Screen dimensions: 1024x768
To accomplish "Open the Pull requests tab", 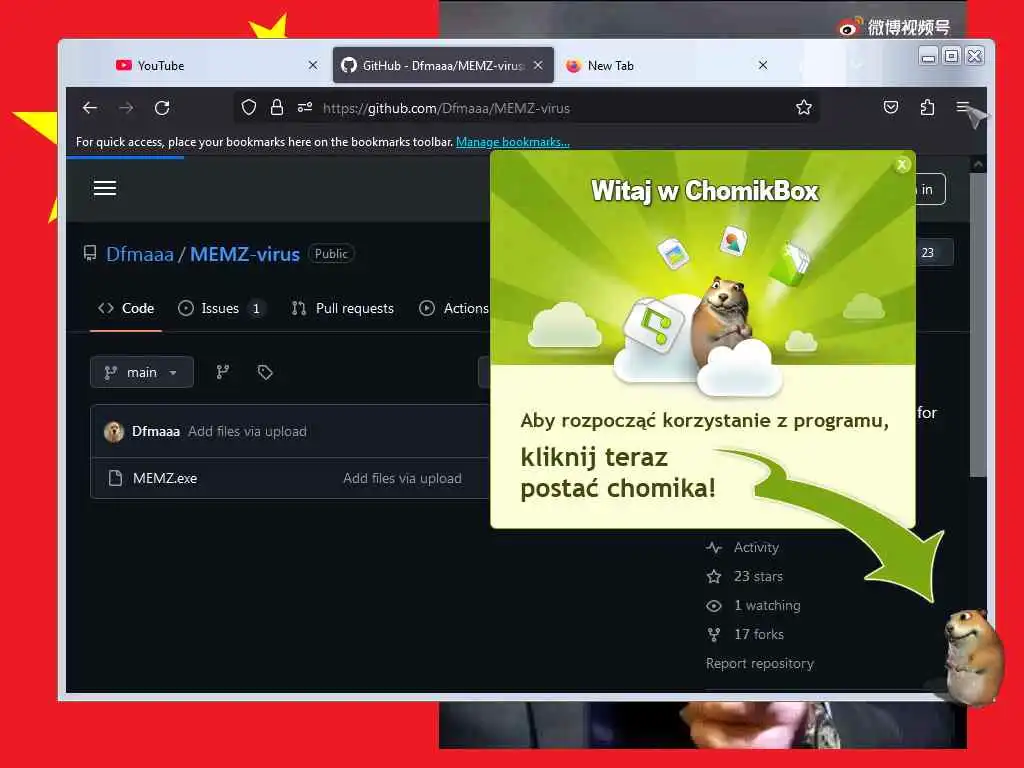I will click(343, 308).
